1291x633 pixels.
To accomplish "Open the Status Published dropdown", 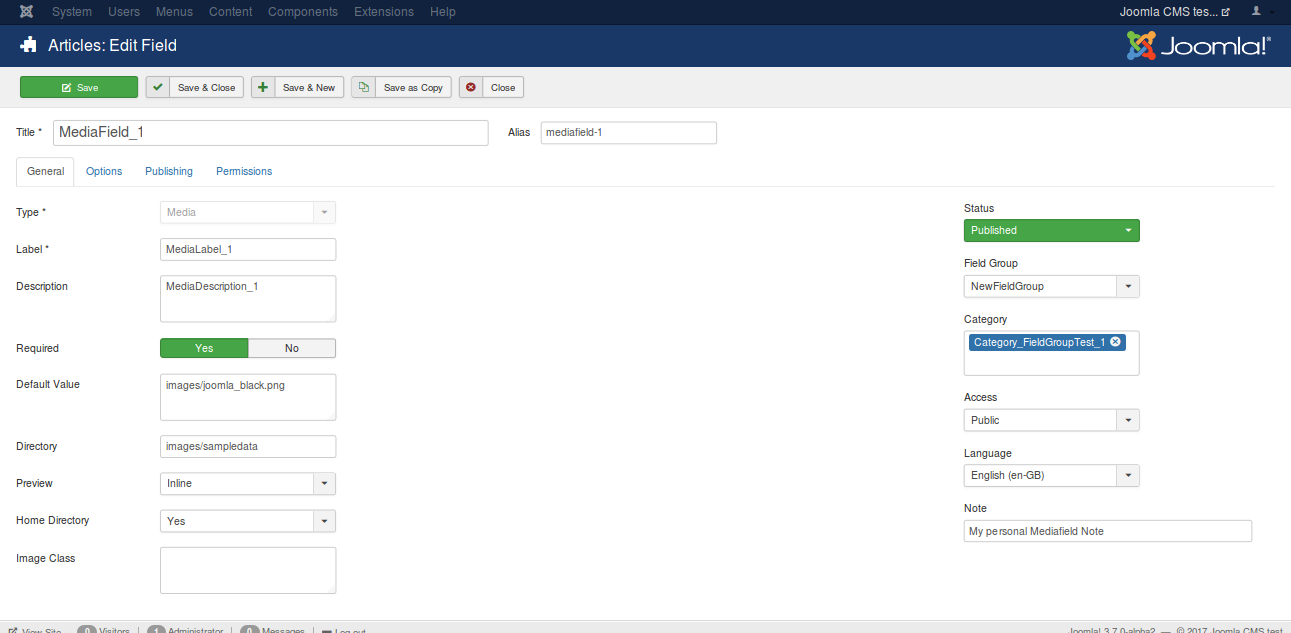I will pyautogui.click(x=1051, y=231).
